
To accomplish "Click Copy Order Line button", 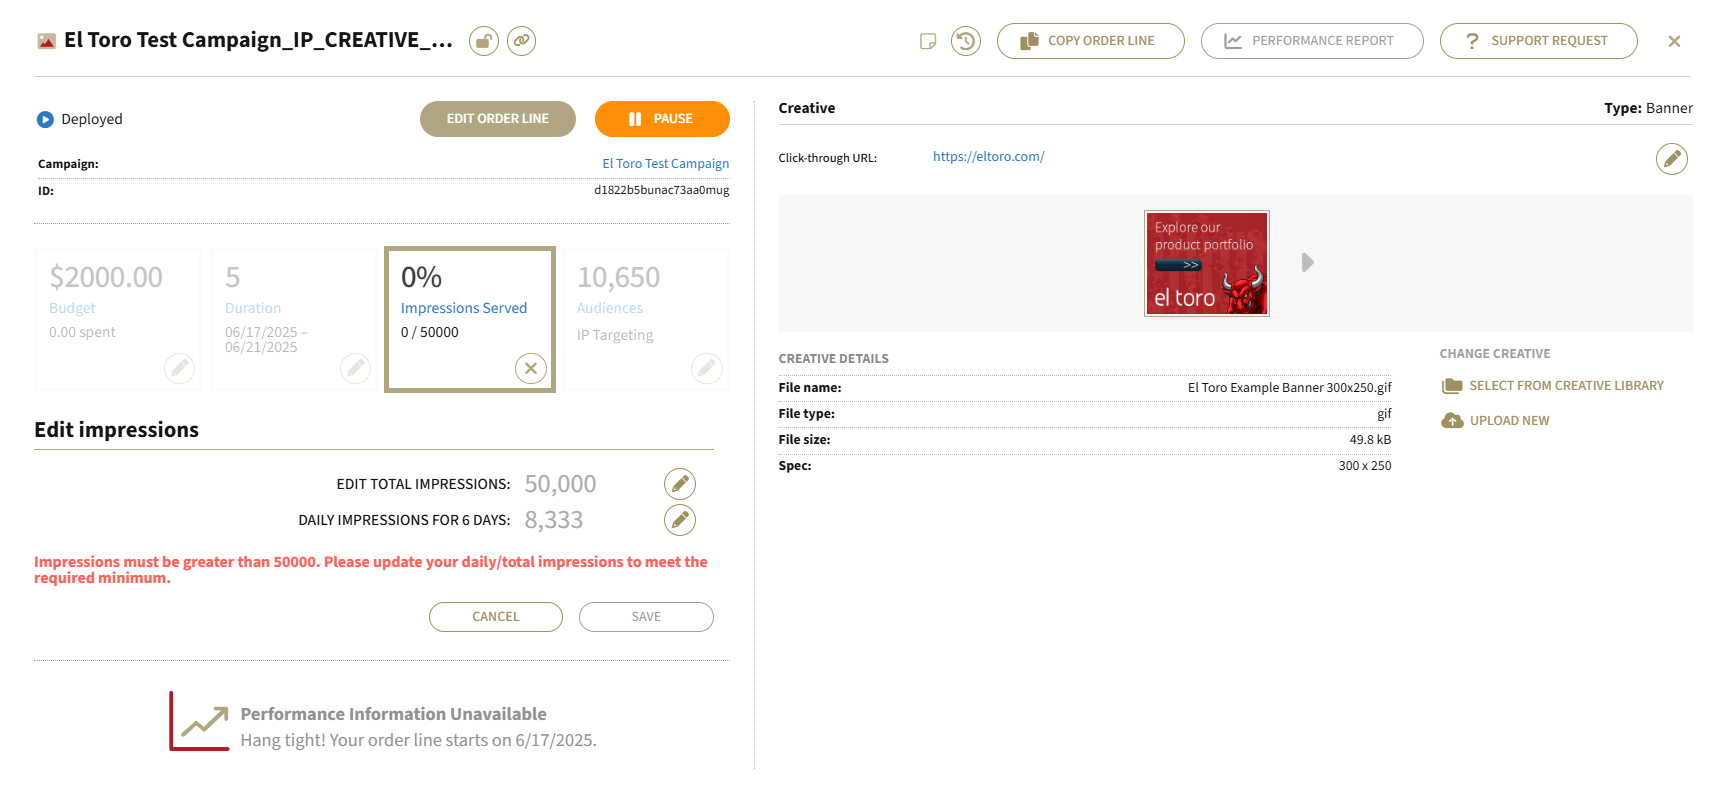I will point(1091,41).
